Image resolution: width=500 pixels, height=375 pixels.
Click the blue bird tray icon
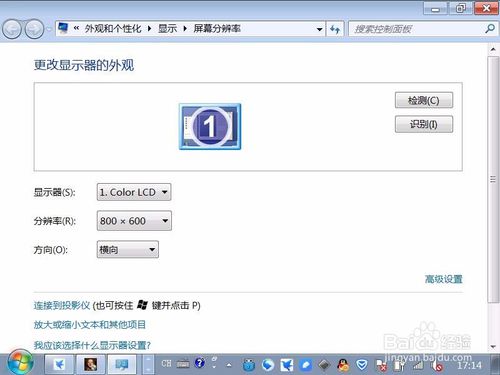287,365
